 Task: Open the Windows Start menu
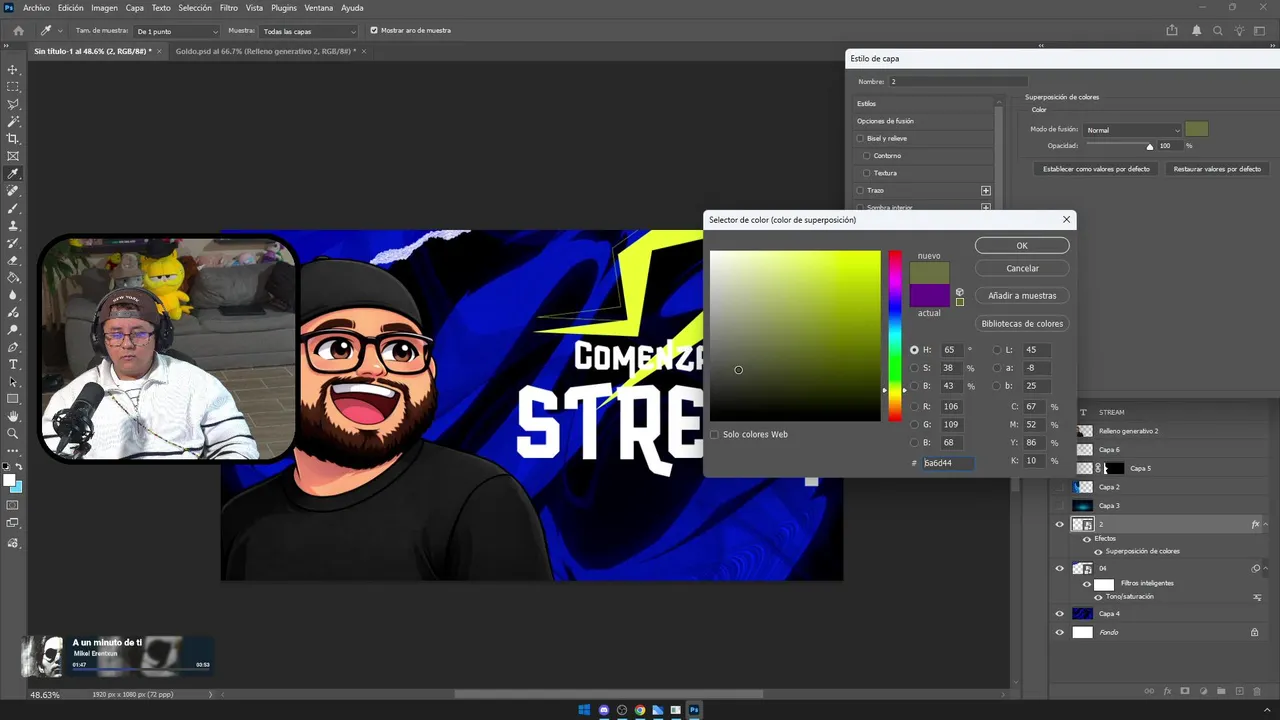click(585, 710)
